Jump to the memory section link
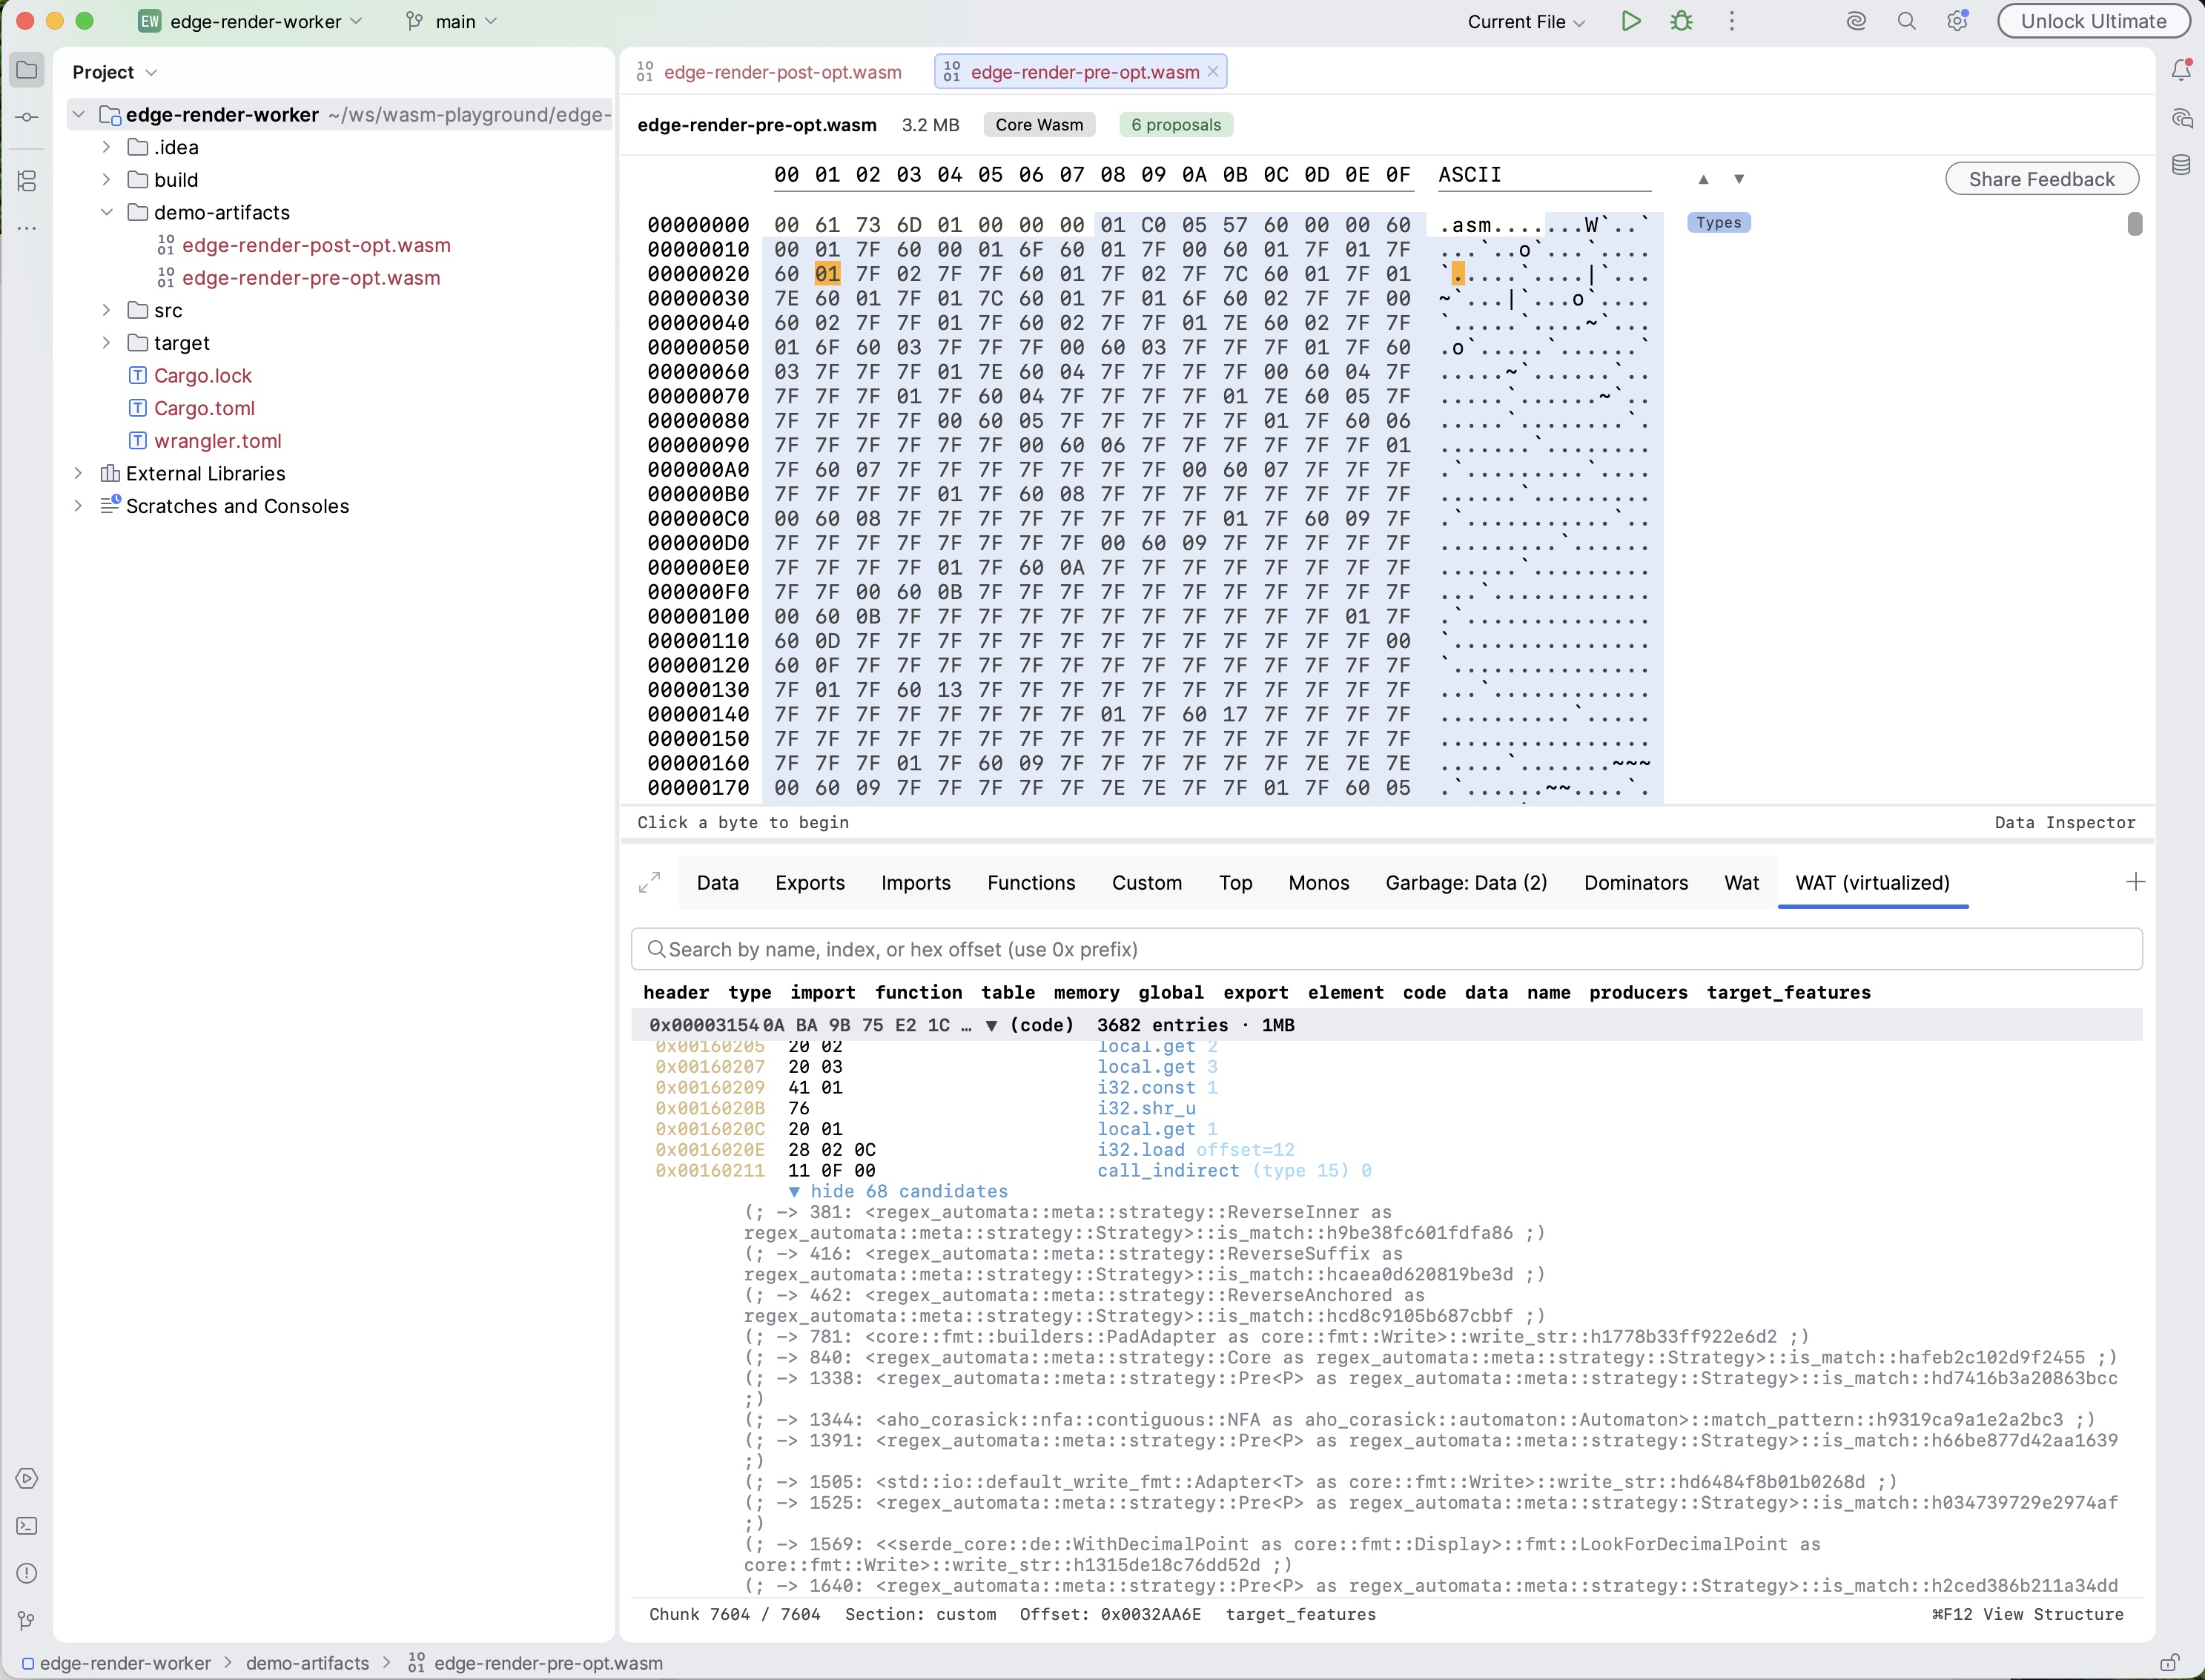 pyautogui.click(x=1086, y=992)
